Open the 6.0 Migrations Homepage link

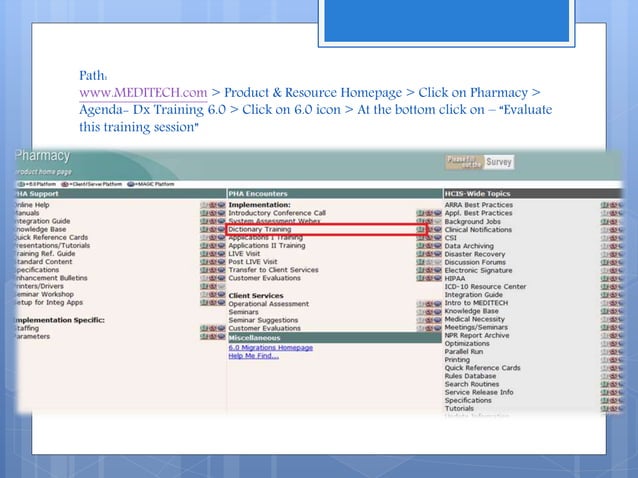coord(271,348)
